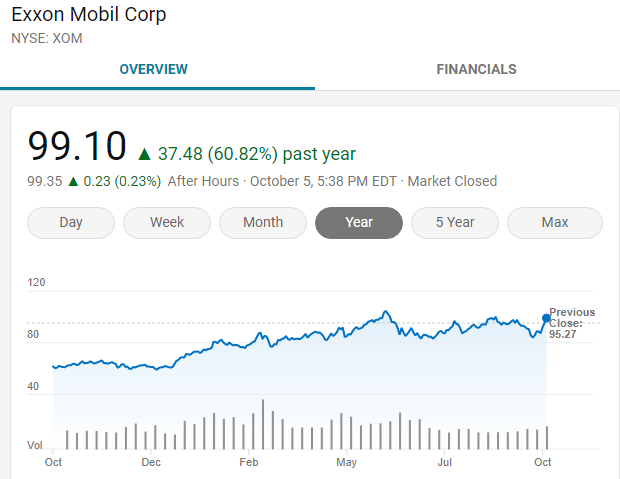Select the Day range button
The image size is (620, 479).
tap(71, 222)
